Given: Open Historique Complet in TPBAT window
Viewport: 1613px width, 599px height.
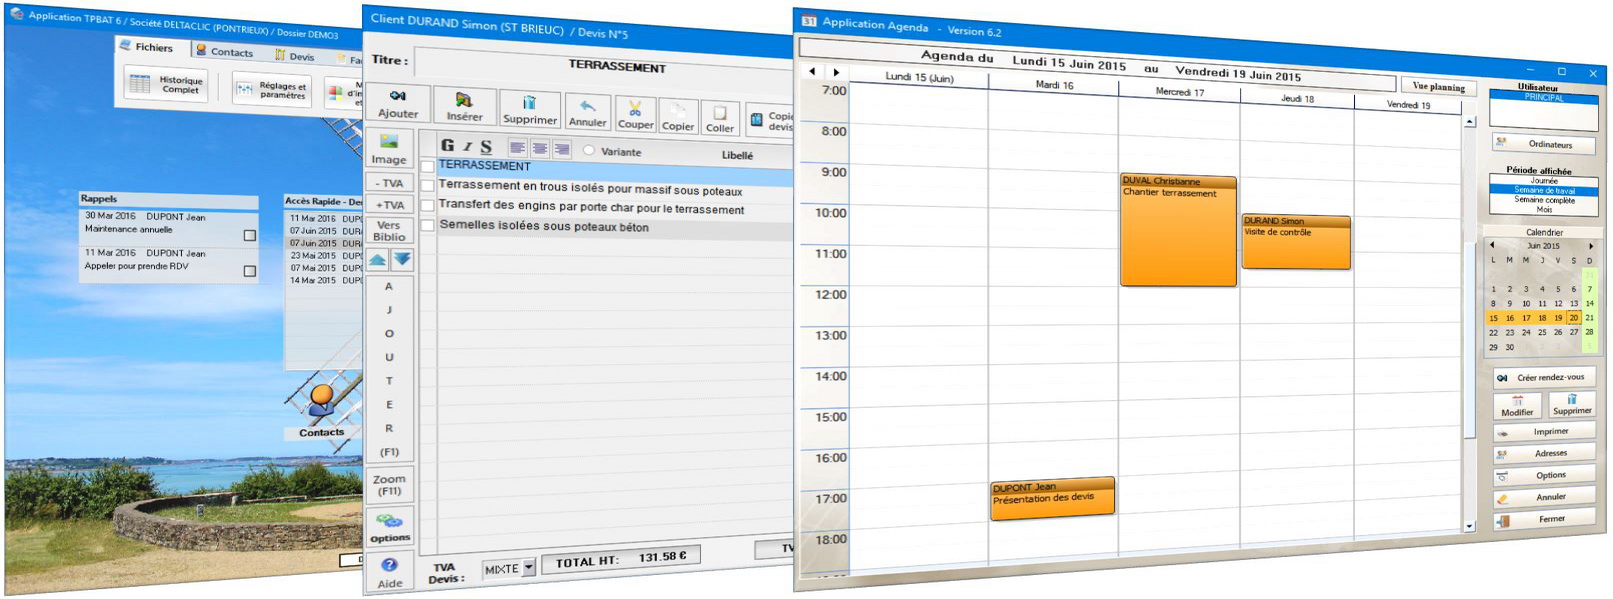Looking at the screenshot, I should point(167,84).
